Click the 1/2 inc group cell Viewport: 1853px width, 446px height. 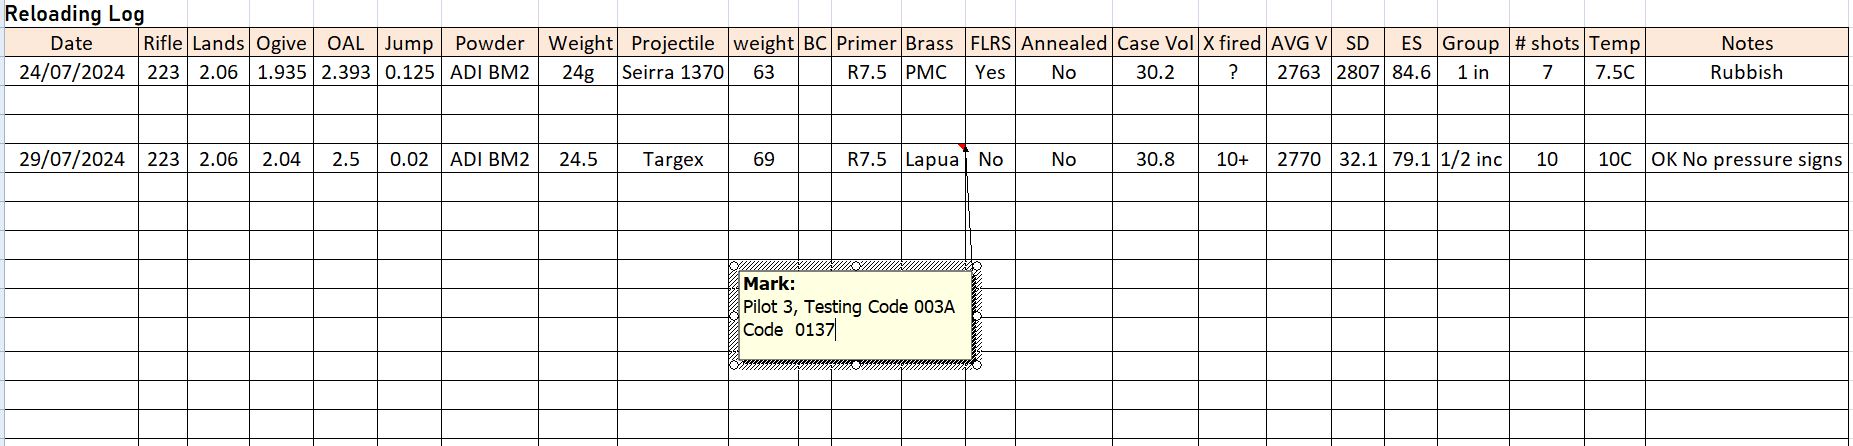(x=1471, y=159)
